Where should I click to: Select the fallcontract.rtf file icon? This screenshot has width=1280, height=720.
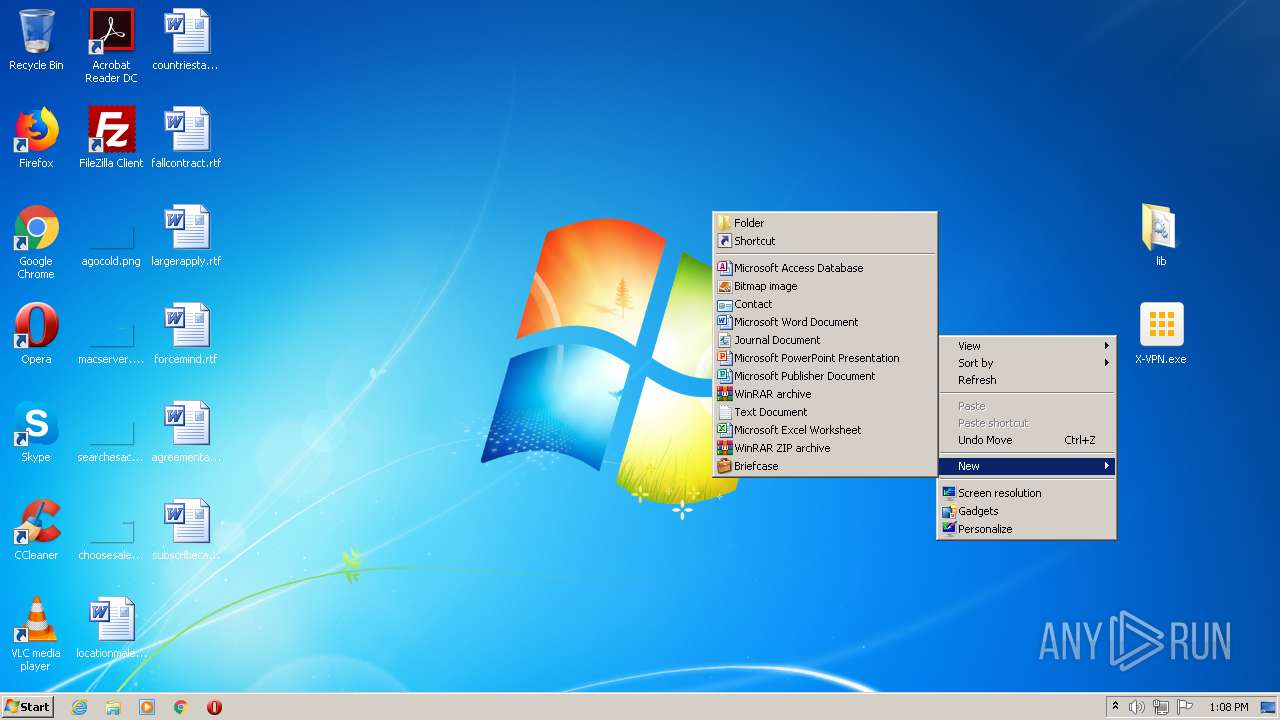186,138
